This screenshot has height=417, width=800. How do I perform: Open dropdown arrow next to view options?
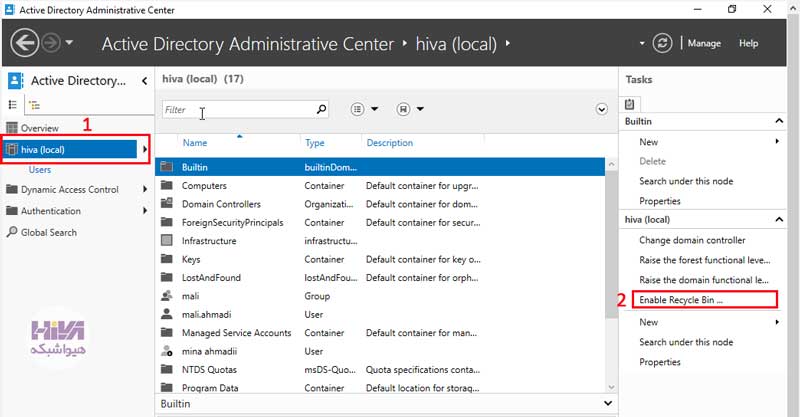374,109
